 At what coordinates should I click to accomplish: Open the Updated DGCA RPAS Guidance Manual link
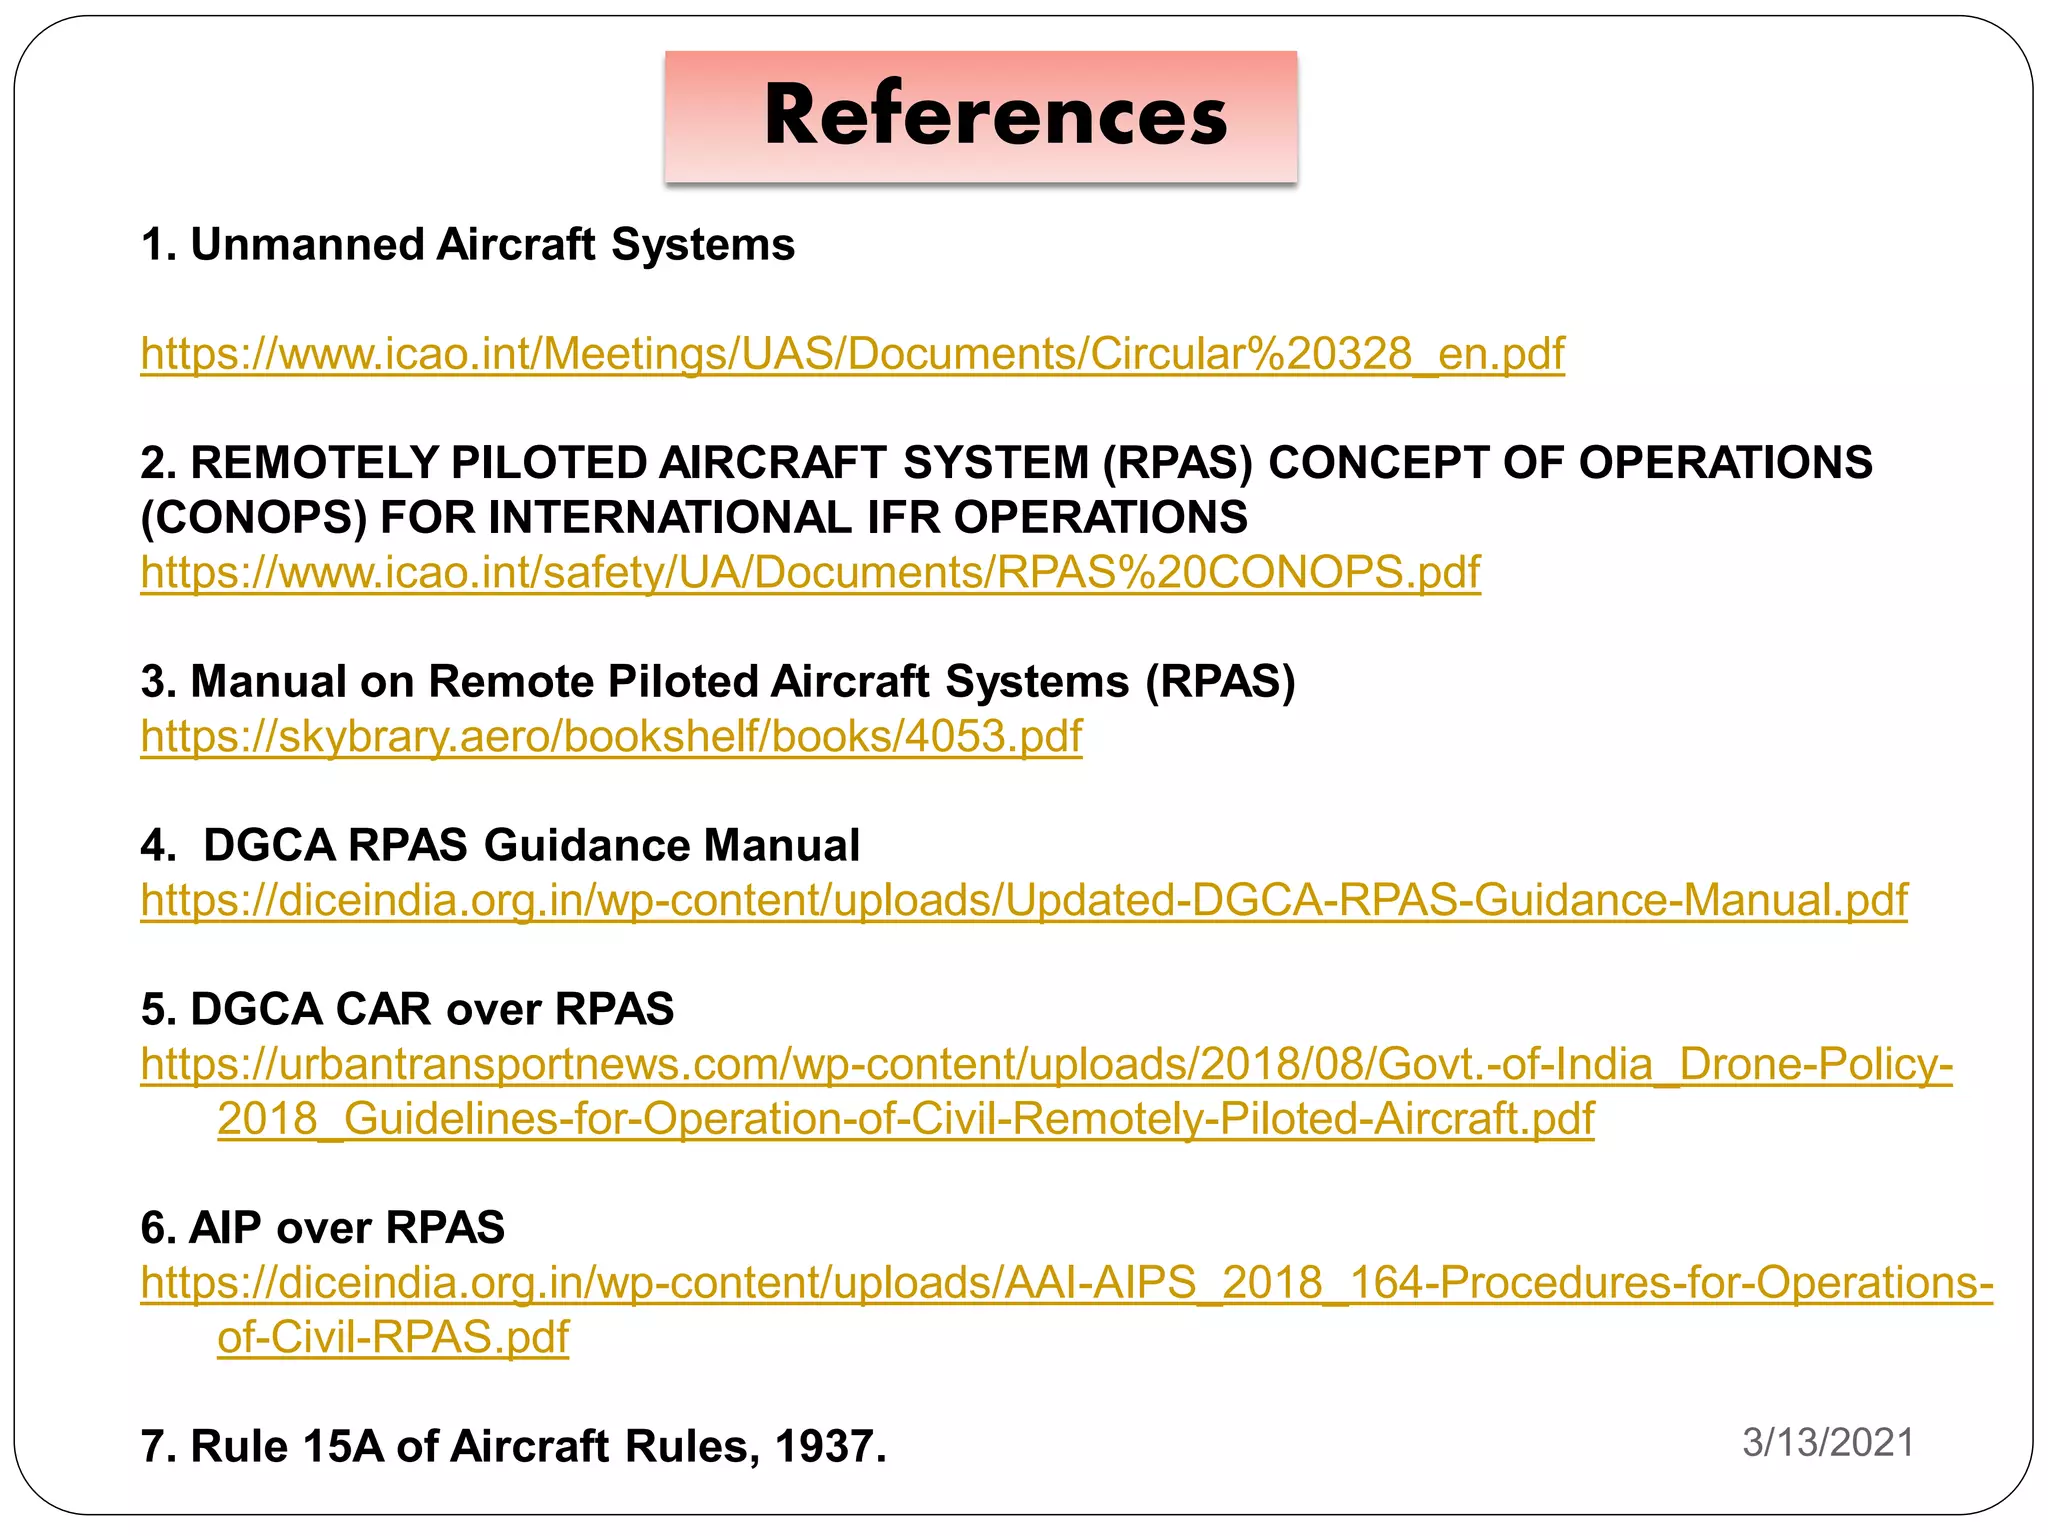pyautogui.click(x=1024, y=901)
